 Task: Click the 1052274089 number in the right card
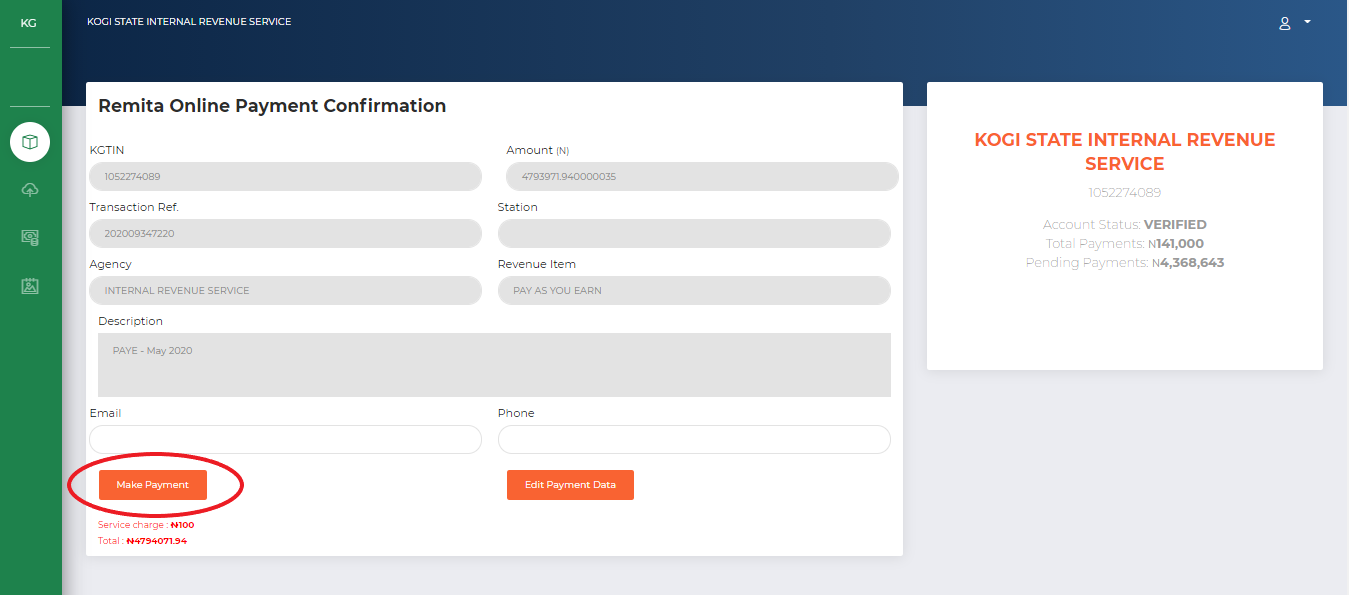tap(1125, 193)
